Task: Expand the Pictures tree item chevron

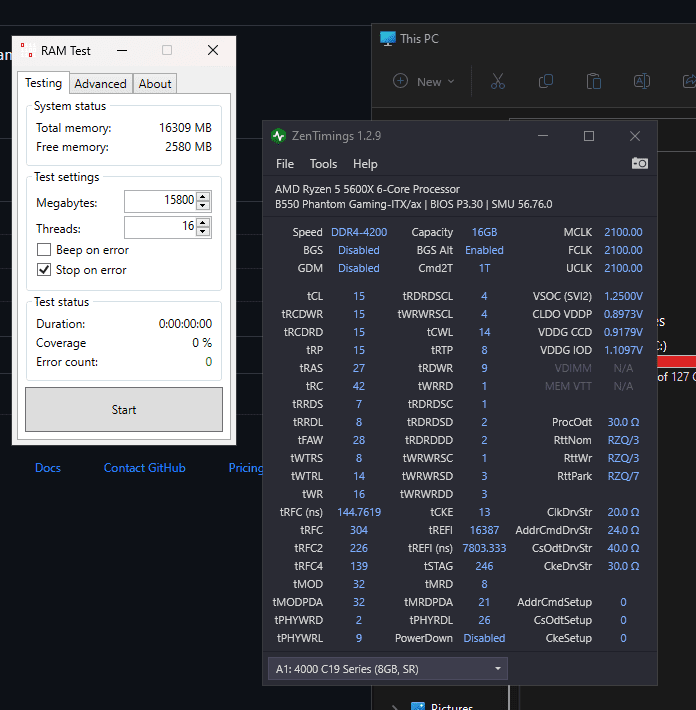Action: [x=395, y=707]
